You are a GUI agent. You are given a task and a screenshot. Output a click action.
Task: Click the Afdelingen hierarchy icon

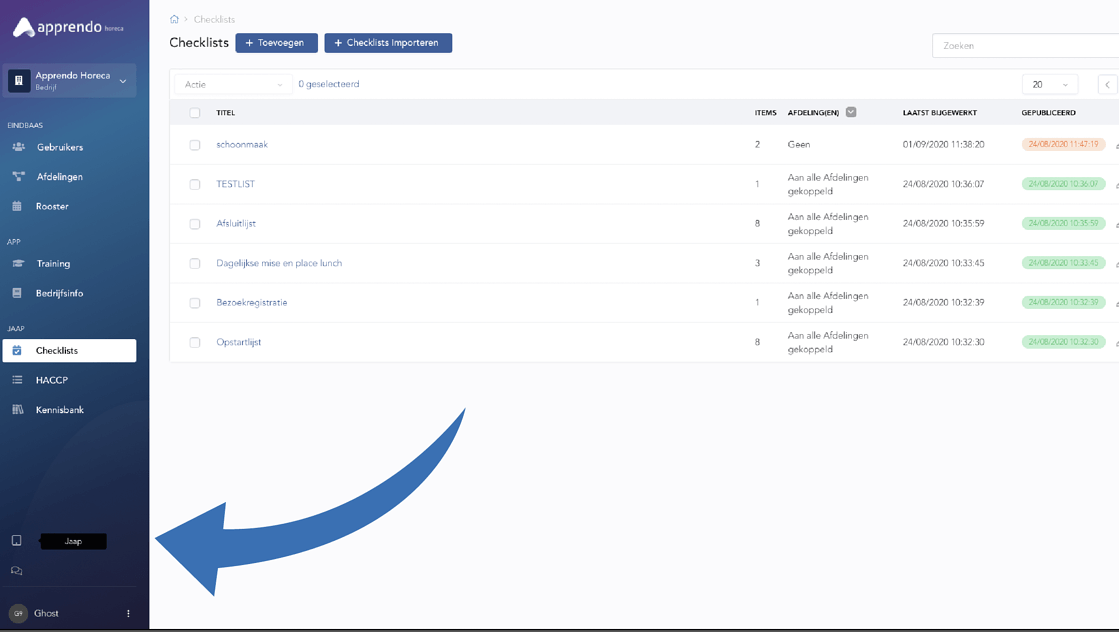(18, 177)
